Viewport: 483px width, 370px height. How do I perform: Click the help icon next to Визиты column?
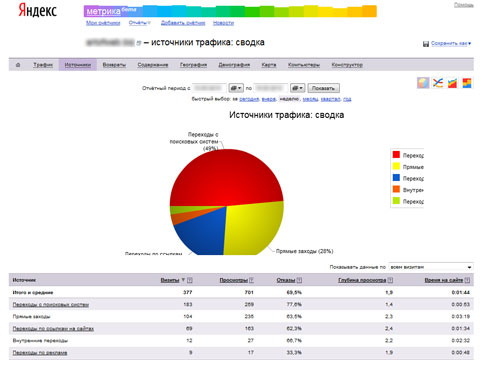[190, 280]
